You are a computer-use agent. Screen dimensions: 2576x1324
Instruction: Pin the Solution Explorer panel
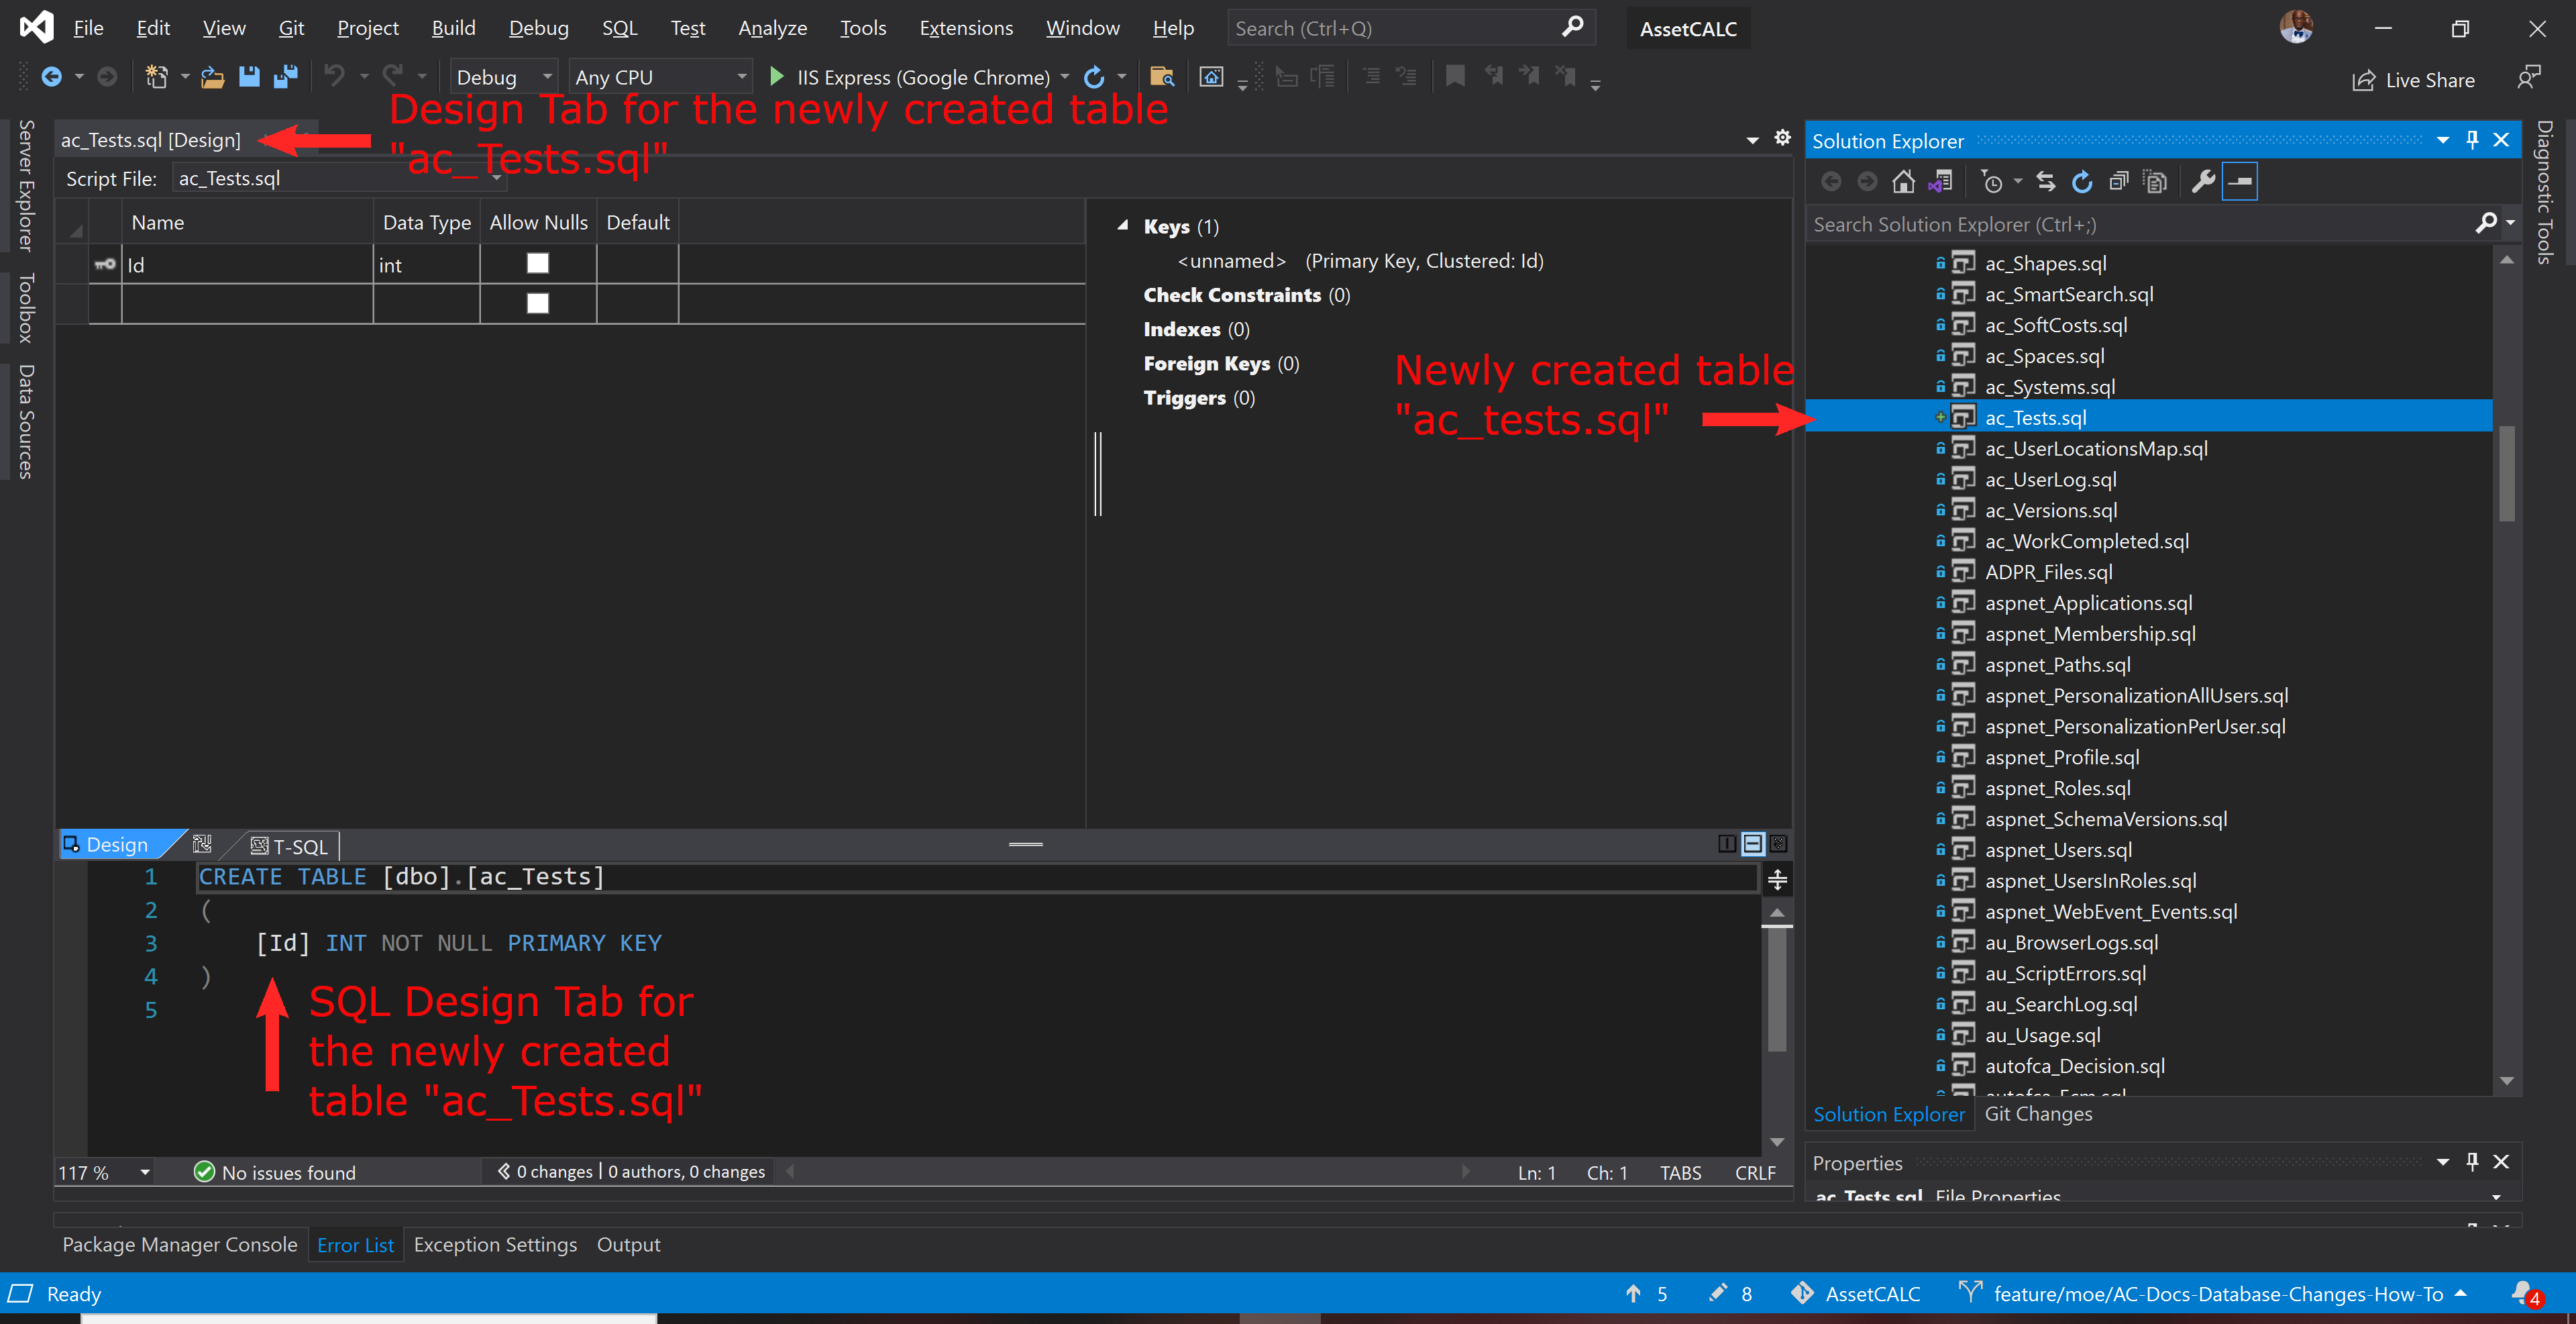(2472, 140)
